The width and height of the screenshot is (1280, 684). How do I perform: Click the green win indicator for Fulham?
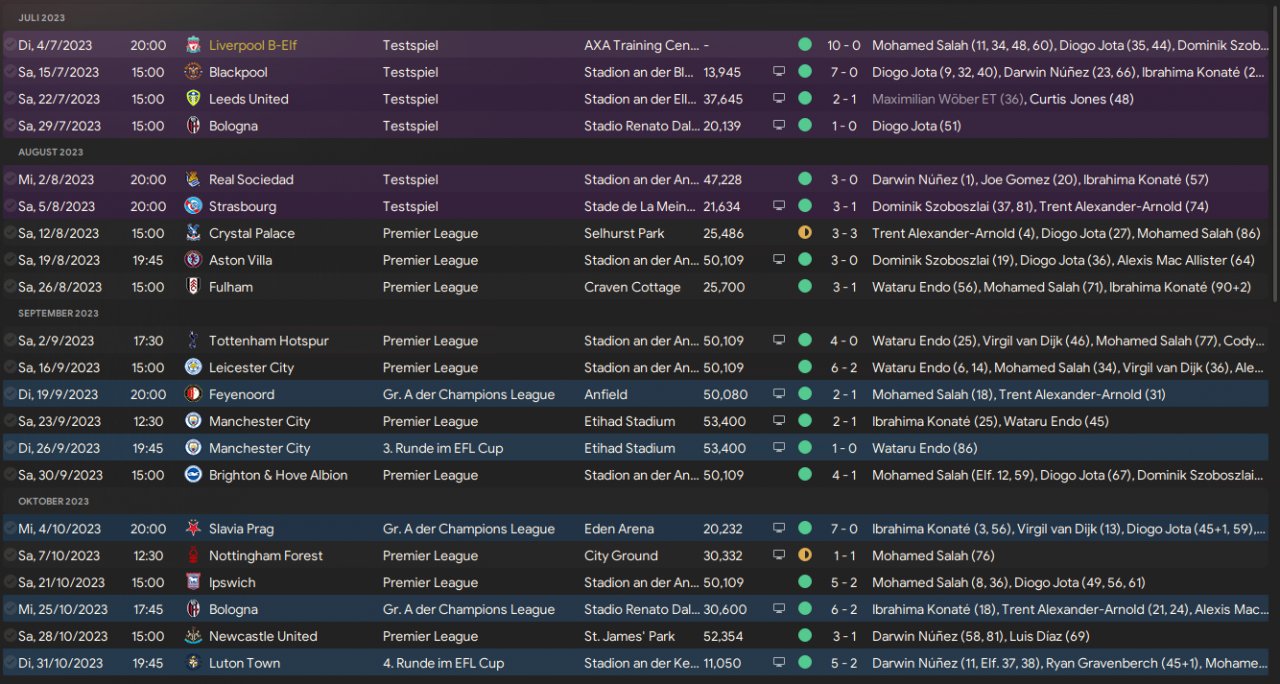coord(805,287)
